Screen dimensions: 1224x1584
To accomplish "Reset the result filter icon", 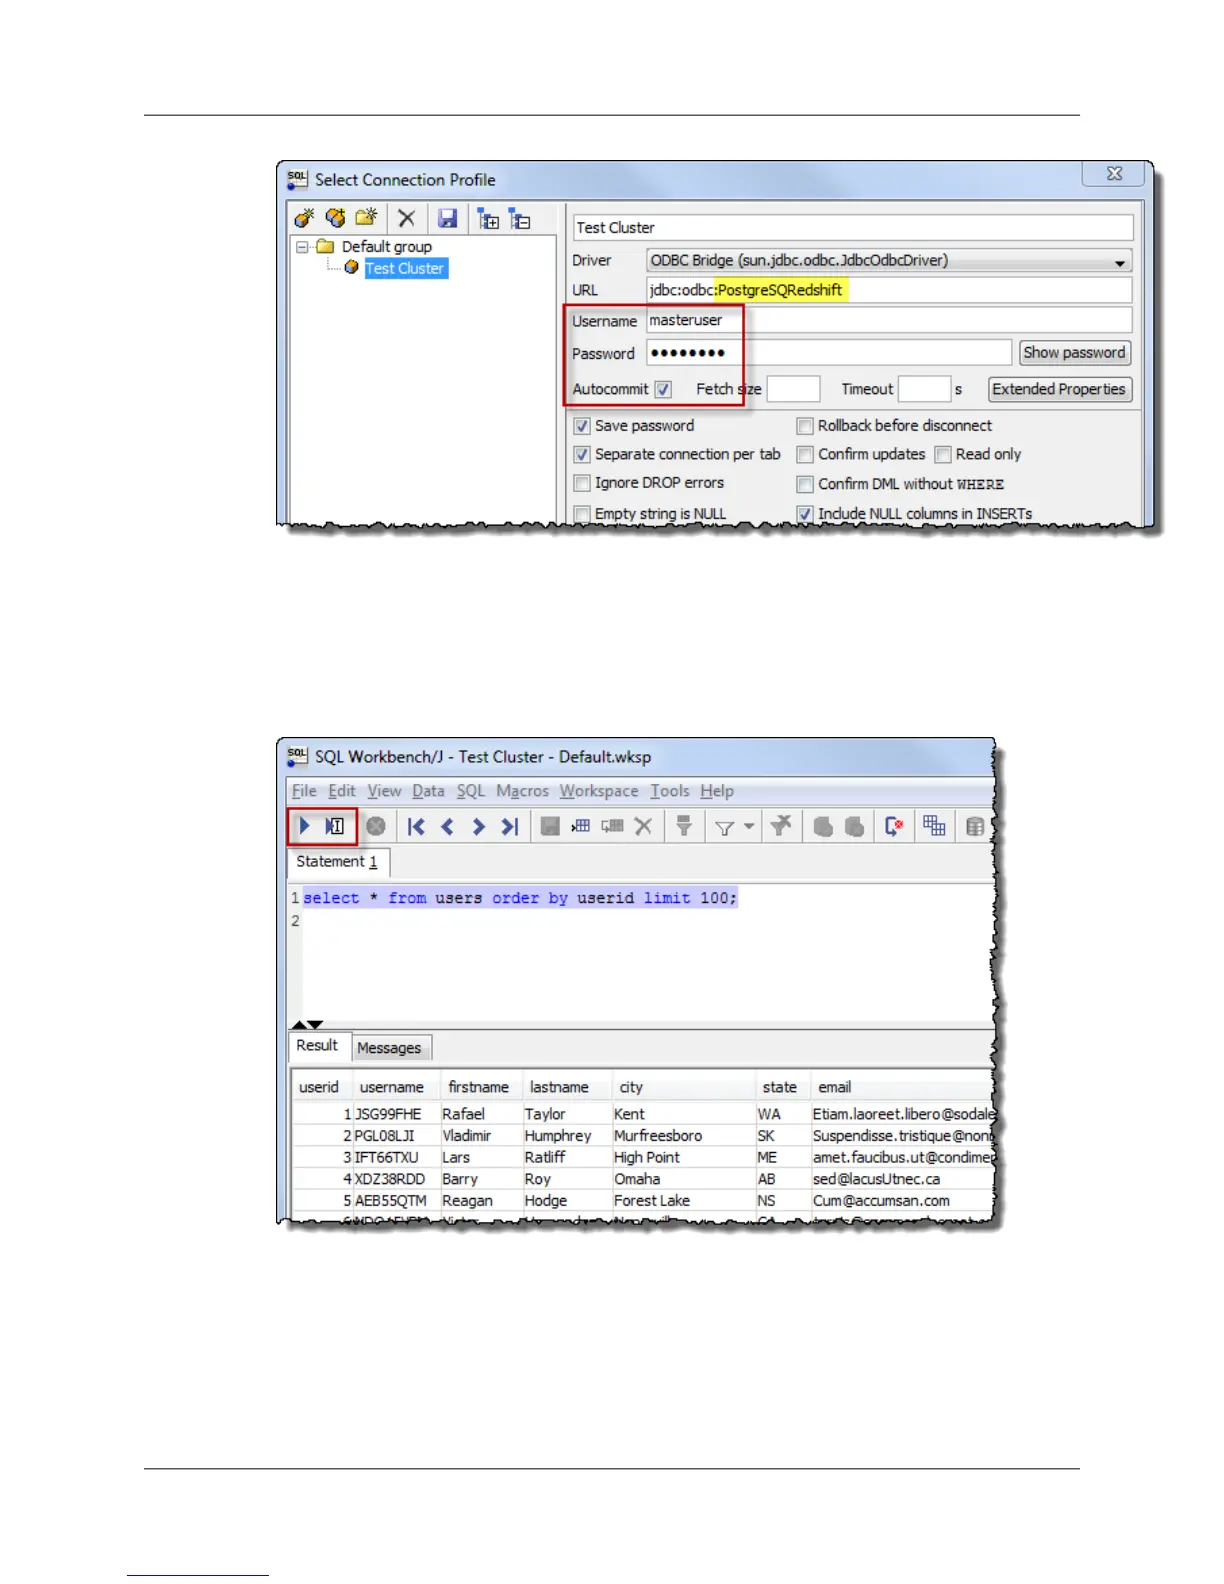I will (x=781, y=825).
